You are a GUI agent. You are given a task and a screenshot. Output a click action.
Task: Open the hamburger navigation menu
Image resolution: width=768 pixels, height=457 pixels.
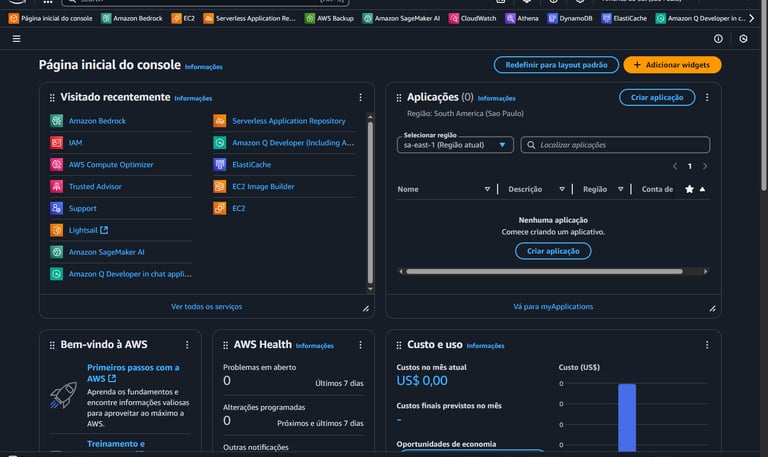pyautogui.click(x=16, y=39)
